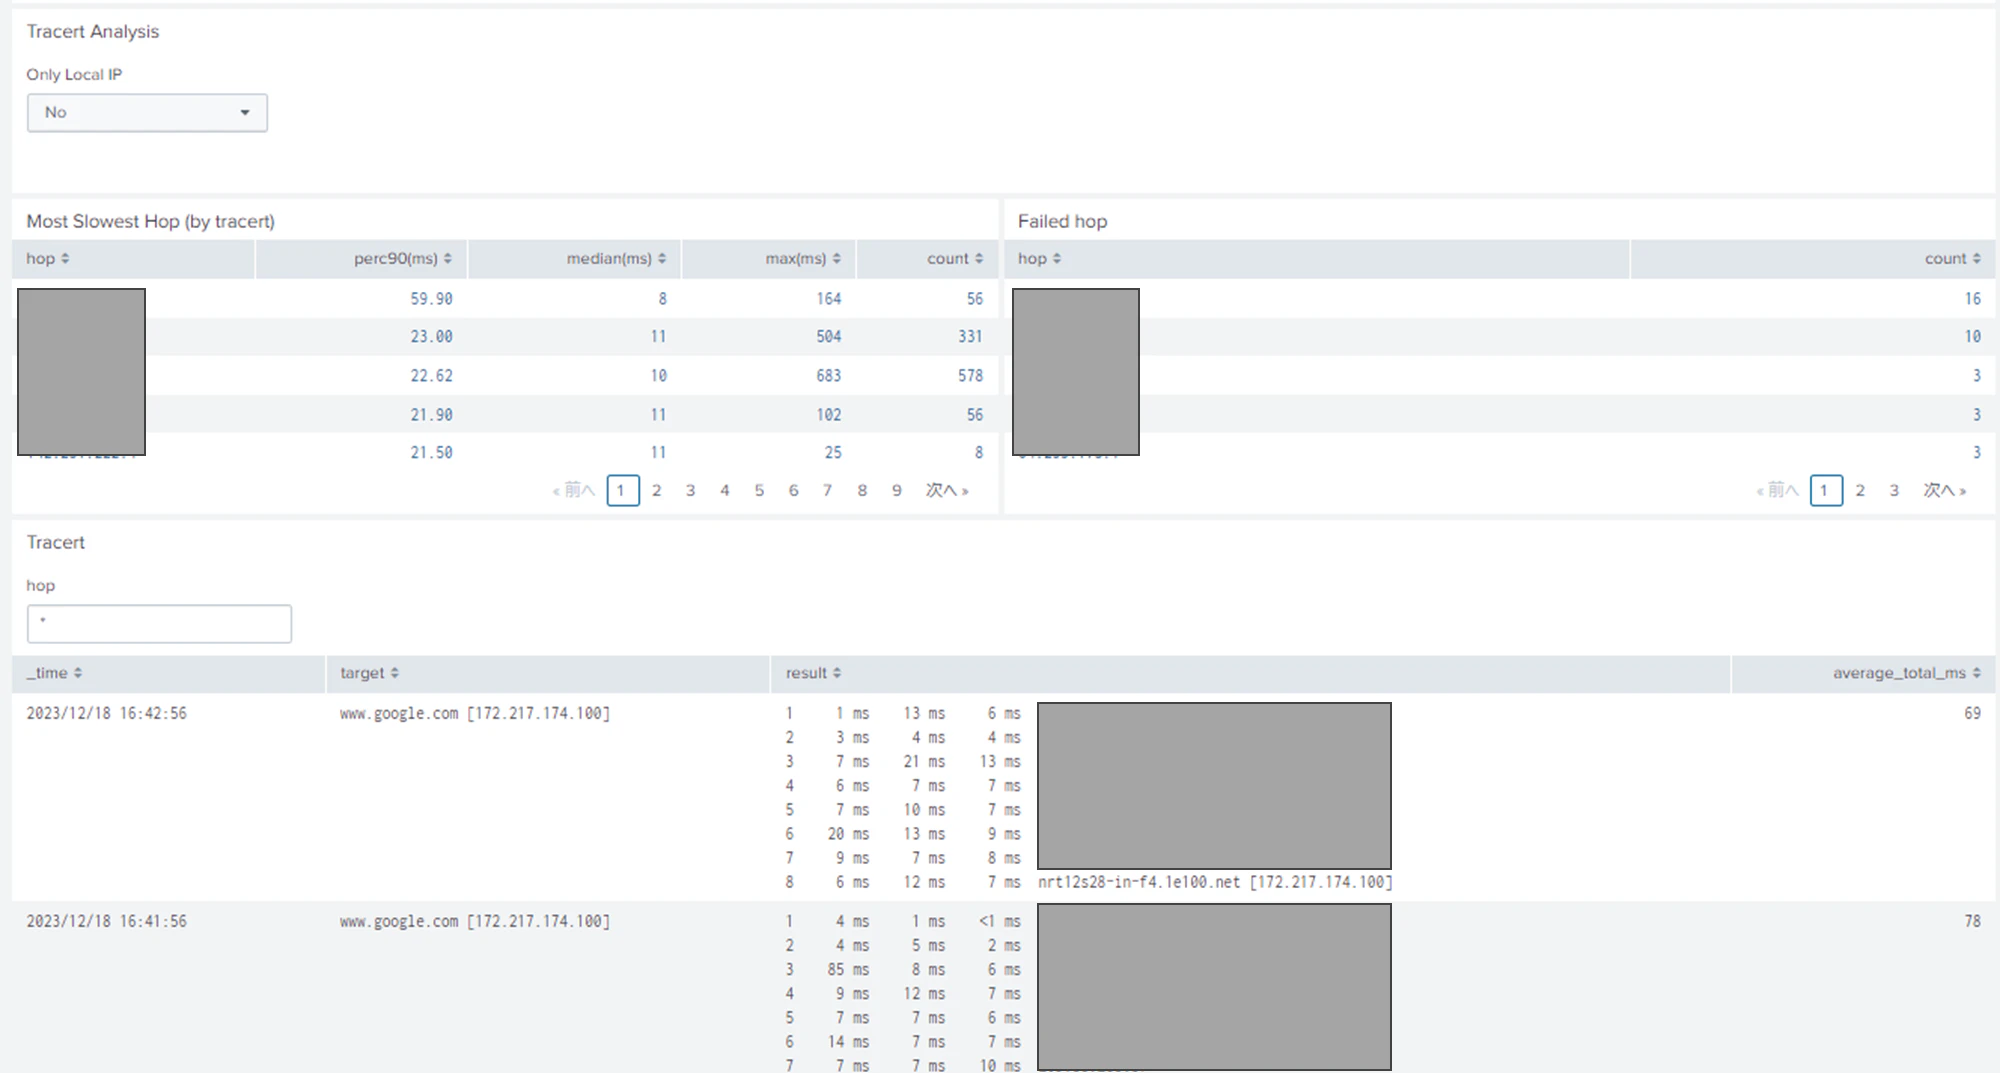The height and width of the screenshot is (1073, 2000).
Task: Click target www.google.com in 16:42:56 row
Action: 475,714
